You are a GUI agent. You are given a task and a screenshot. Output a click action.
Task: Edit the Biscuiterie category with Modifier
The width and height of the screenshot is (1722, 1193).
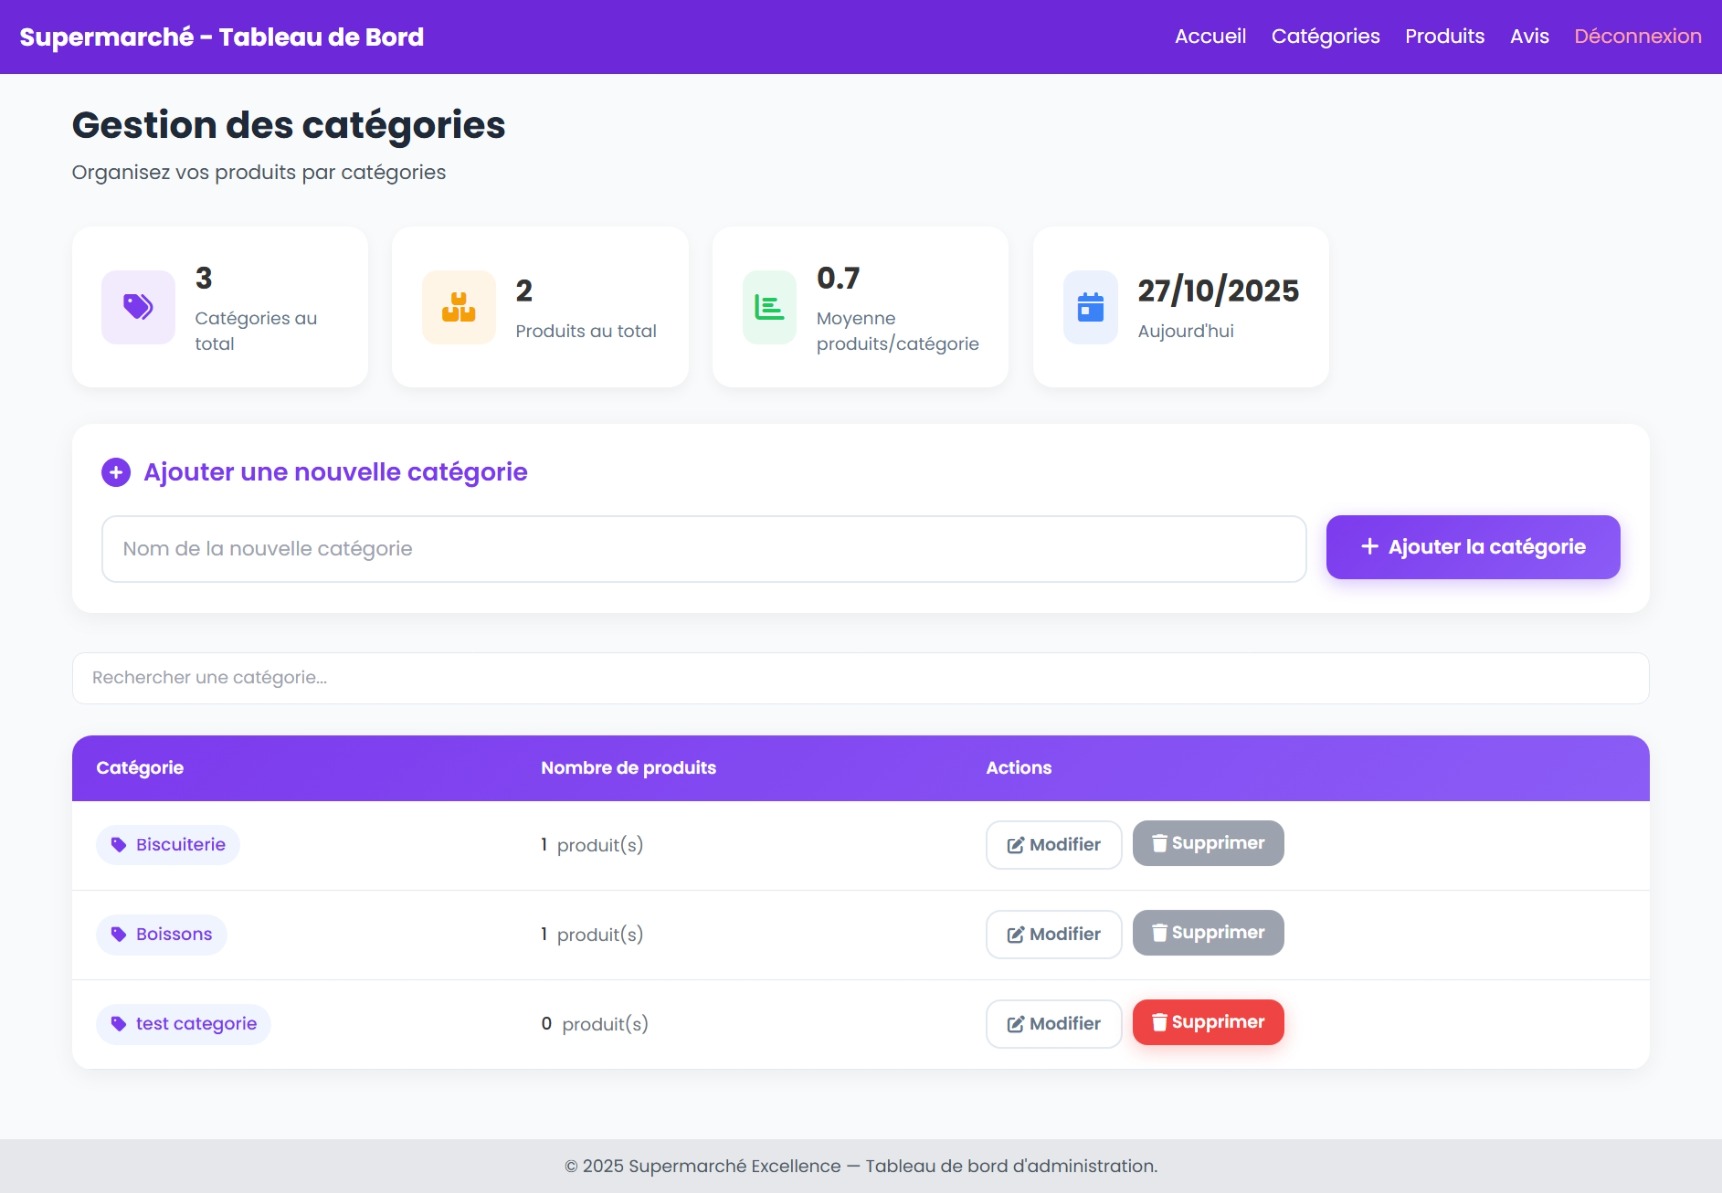point(1053,845)
